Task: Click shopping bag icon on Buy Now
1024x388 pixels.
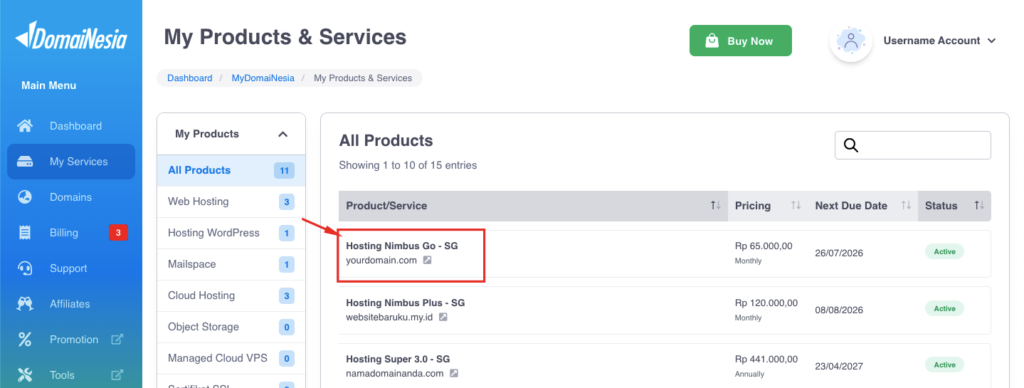Action: point(712,41)
